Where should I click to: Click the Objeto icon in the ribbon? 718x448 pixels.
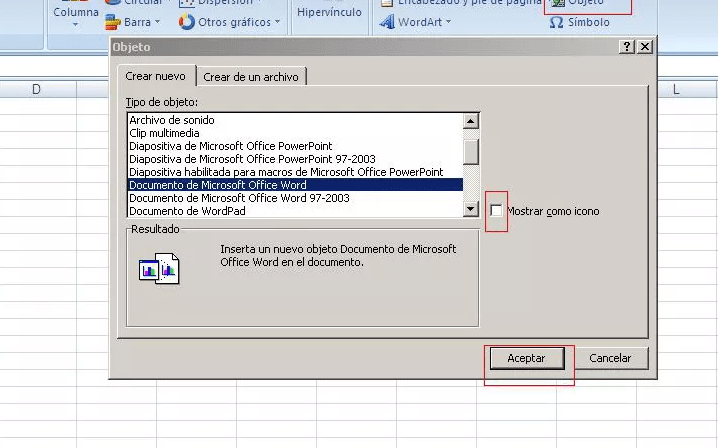[x=557, y=3]
